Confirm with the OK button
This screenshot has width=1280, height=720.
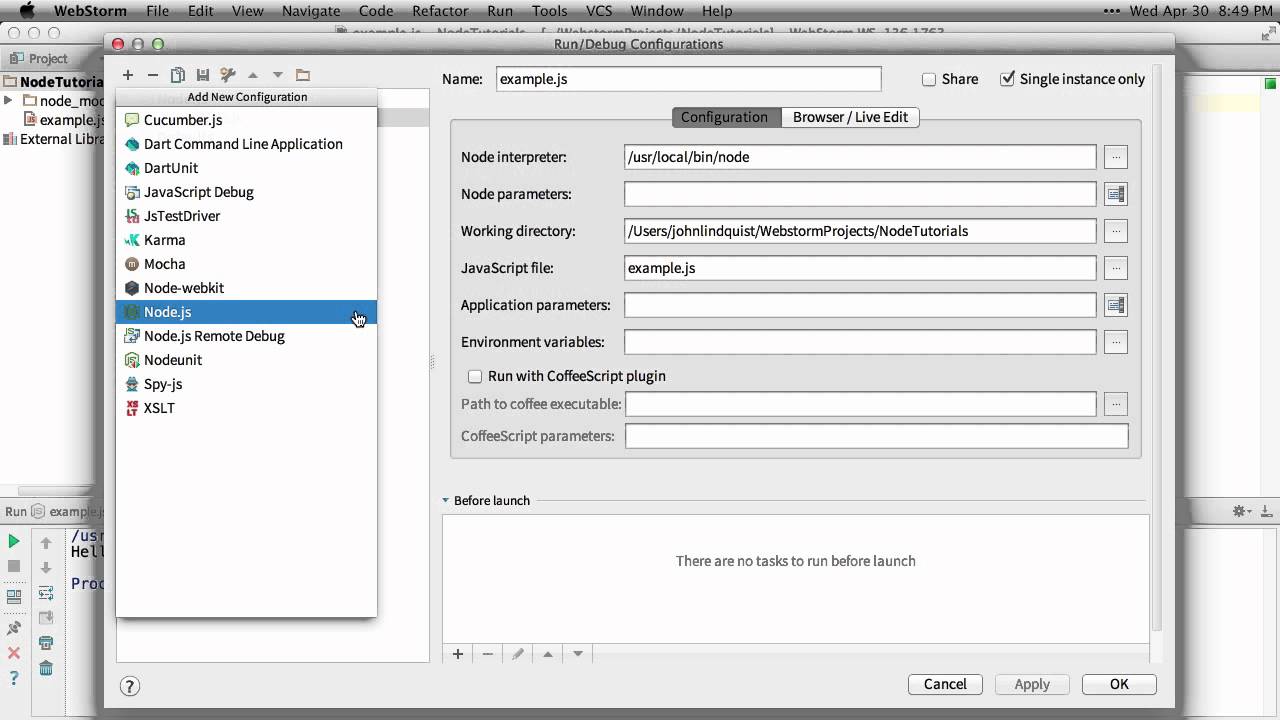click(x=1119, y=685)
